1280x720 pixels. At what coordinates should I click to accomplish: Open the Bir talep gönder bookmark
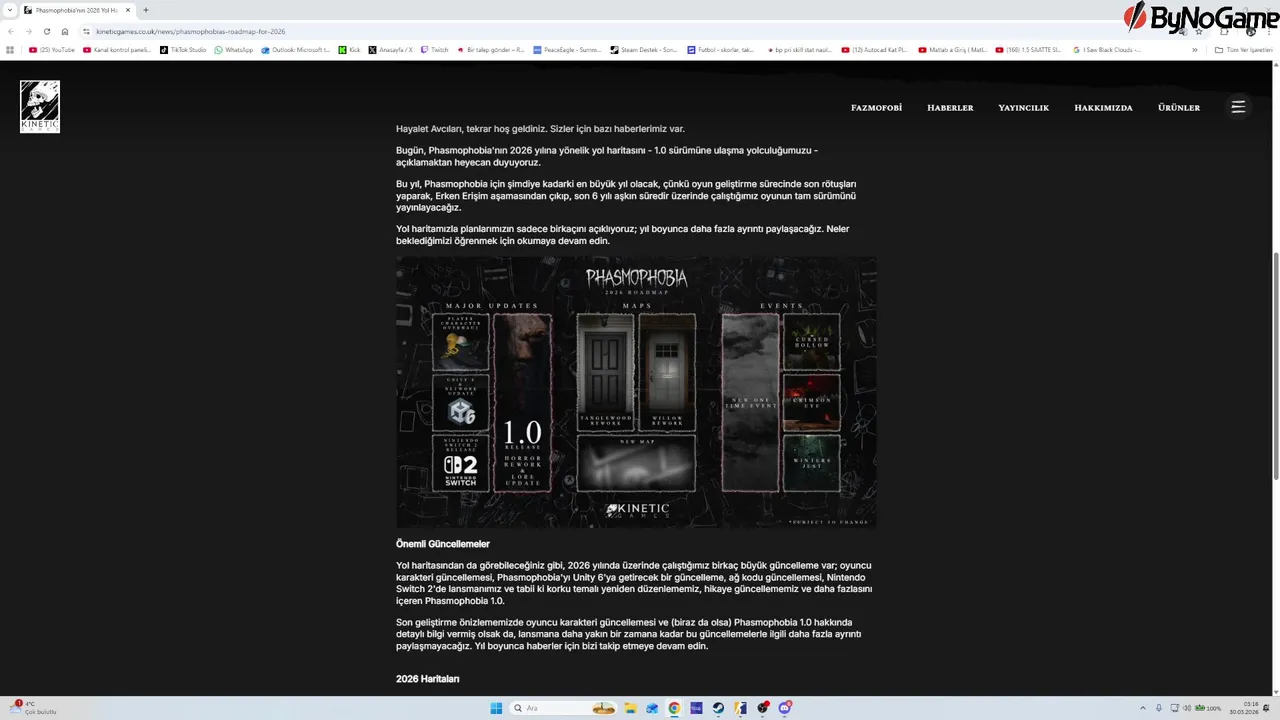coord(490,49)
